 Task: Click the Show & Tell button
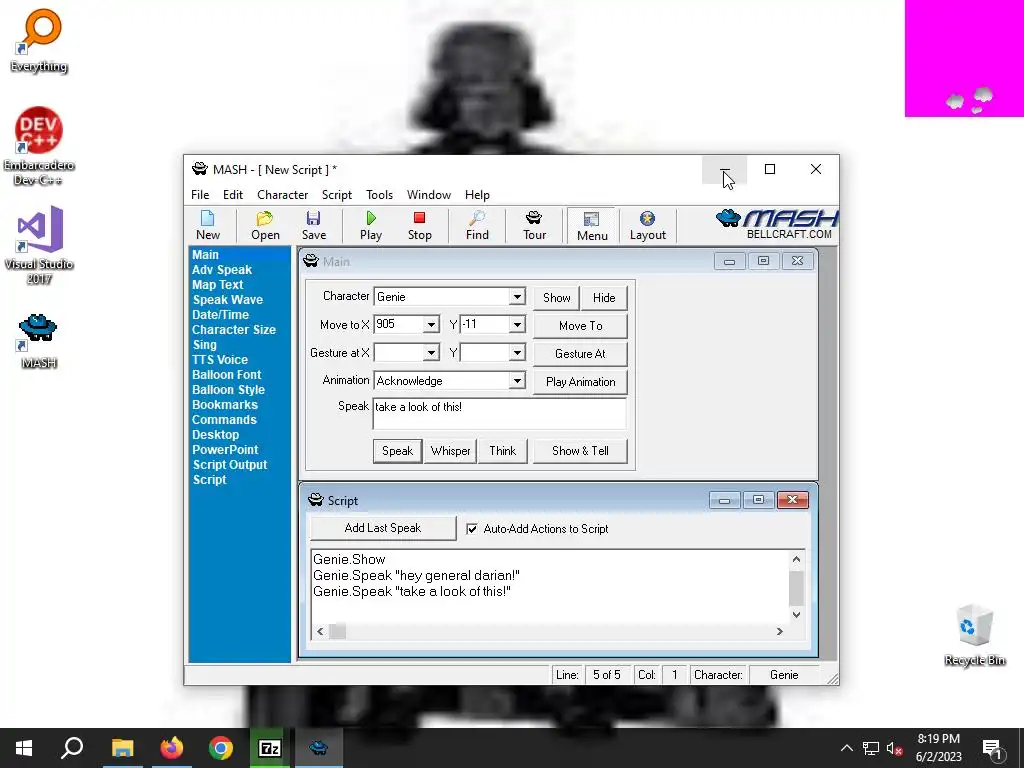[580, 451]
